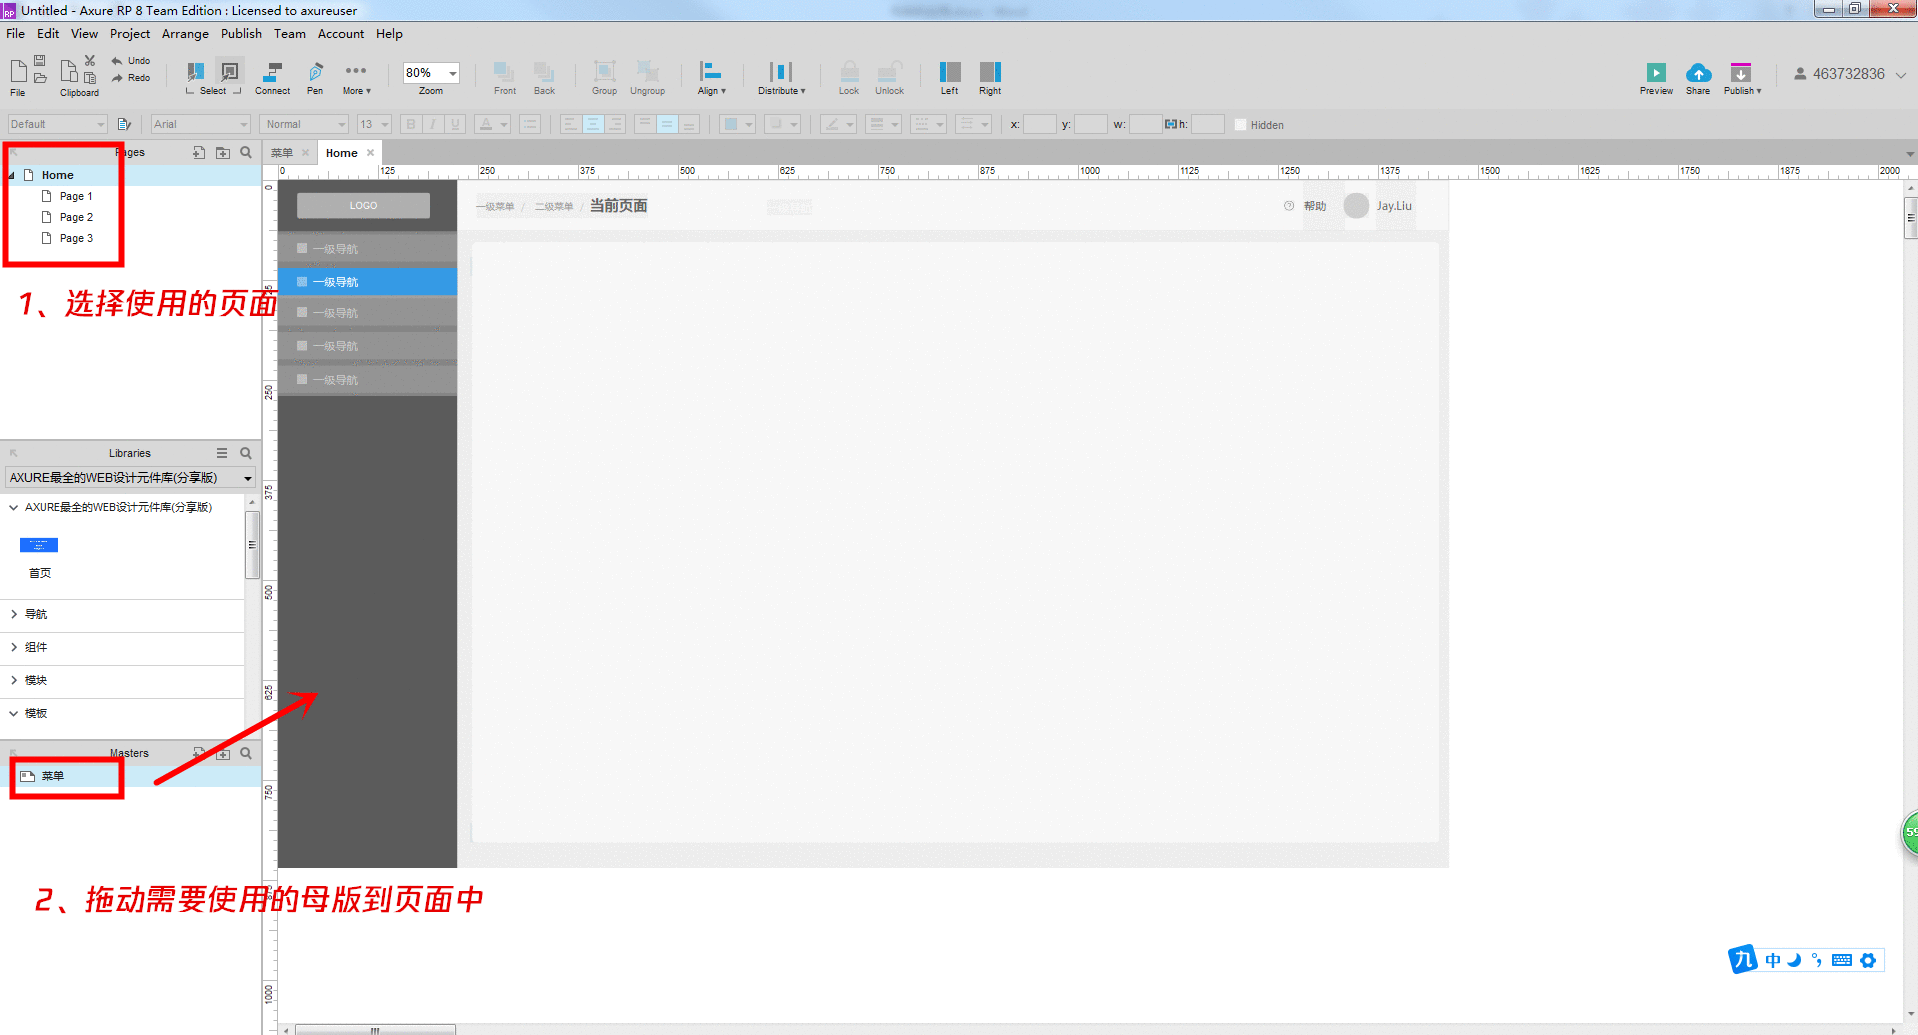Click the Preview button

pyautogui.click(x=1656, y=78)
